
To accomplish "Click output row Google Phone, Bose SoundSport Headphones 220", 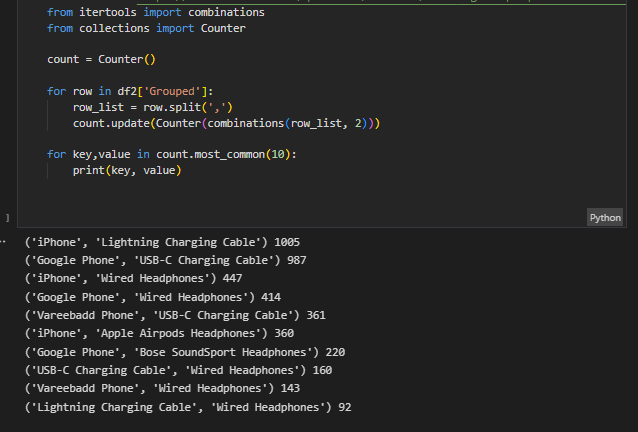I will [x=185, y=352].
